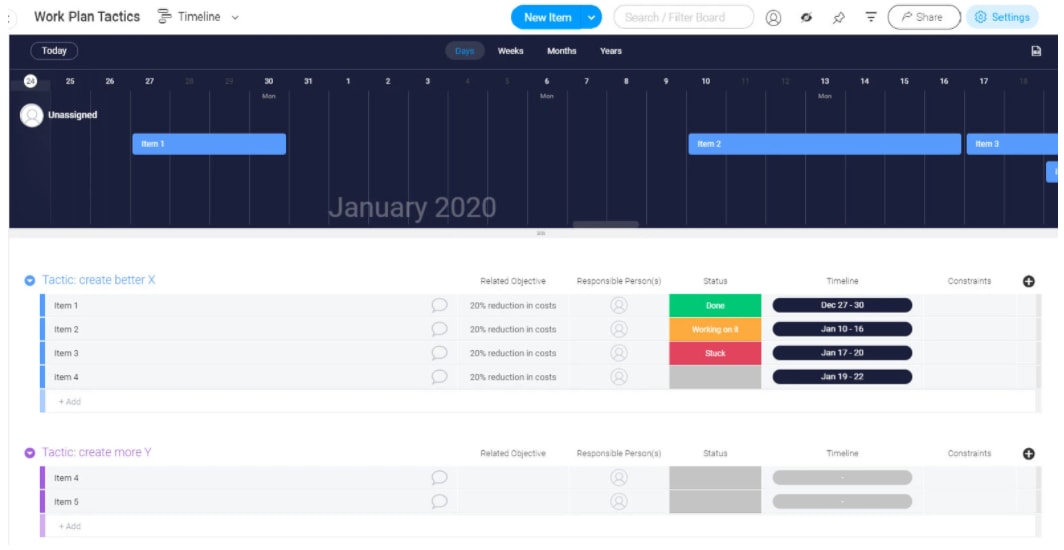Open the filter lines icon
Viewport: 1064px width, 550px height.
point(871,18)
